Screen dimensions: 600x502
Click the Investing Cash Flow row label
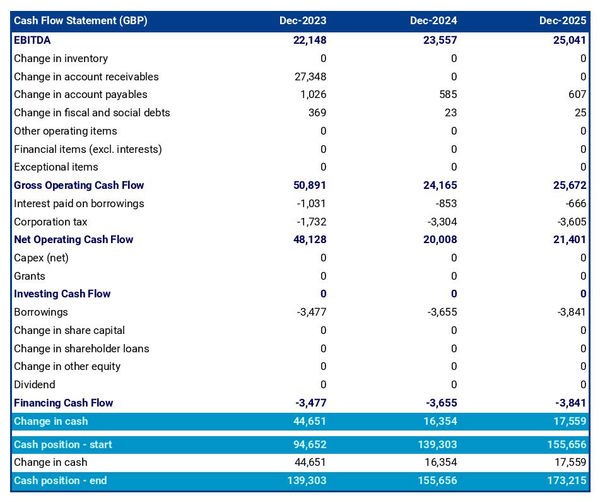point(62,294)
